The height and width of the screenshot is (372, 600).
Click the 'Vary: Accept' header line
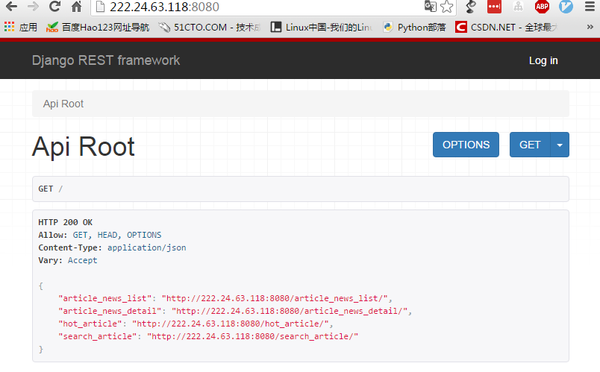pos(68,260)
